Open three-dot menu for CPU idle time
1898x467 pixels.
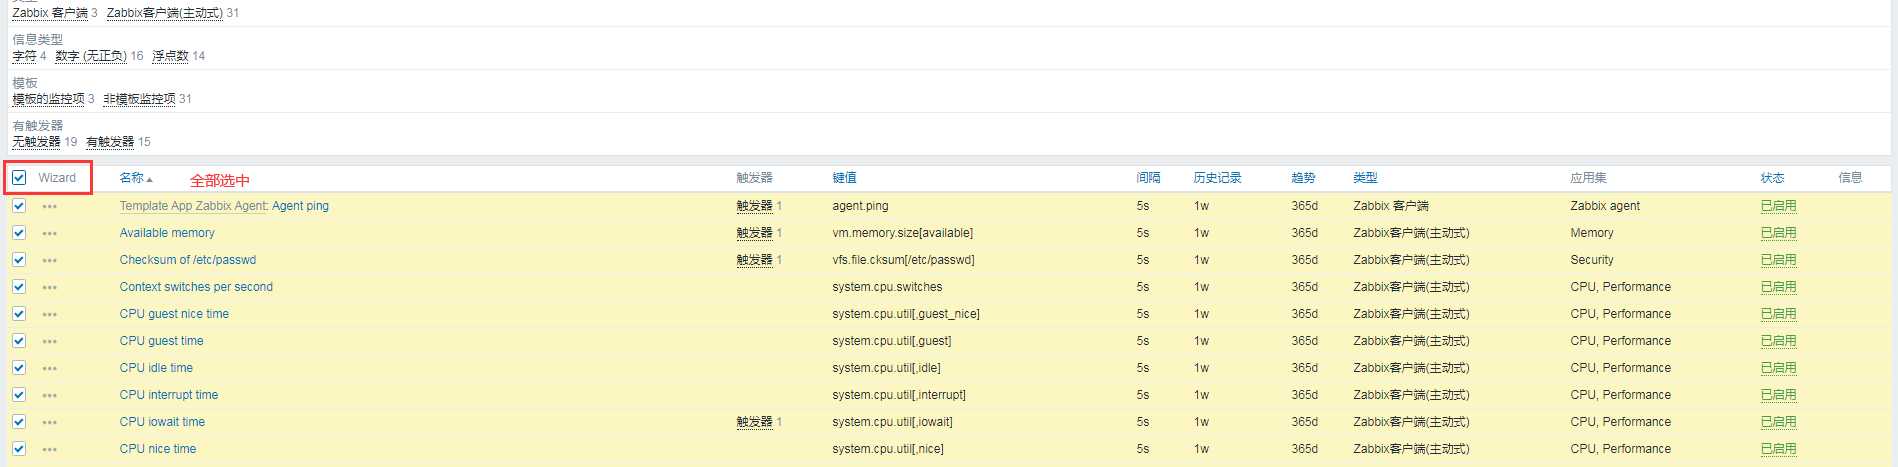tap(50, 368)
